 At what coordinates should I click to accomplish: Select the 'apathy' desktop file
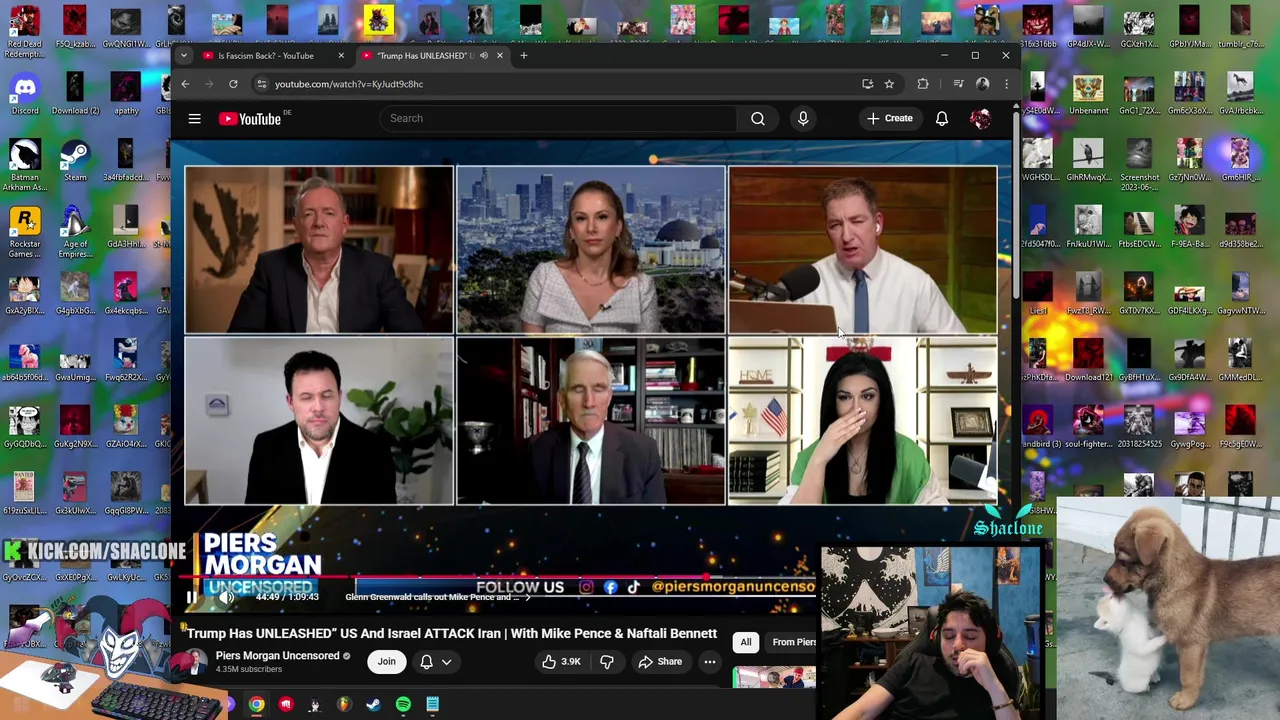coord(126,95)
